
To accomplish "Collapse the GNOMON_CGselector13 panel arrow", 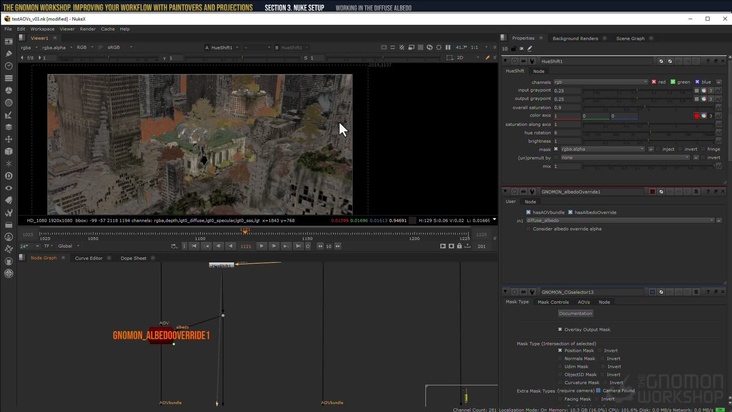I will coord(505,292).
